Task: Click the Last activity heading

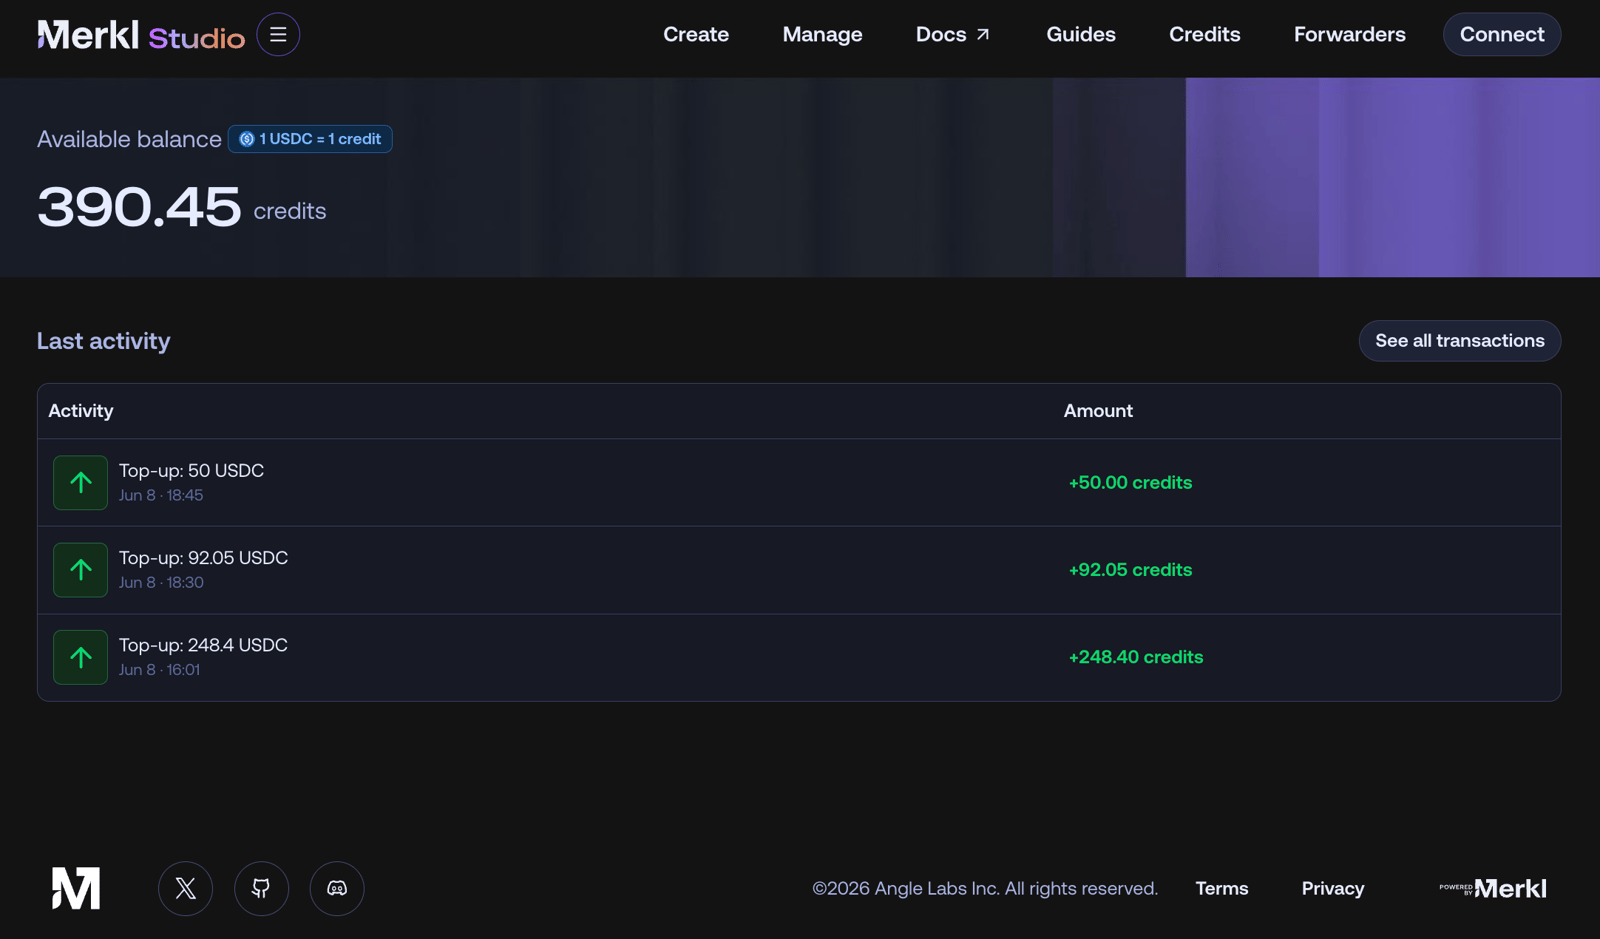Action: [x=104, y=341]
